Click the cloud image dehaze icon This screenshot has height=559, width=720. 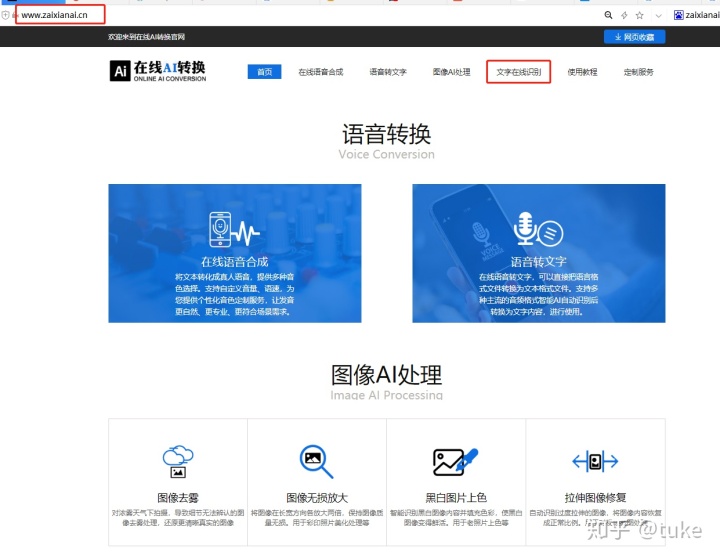tap(178, 462)
